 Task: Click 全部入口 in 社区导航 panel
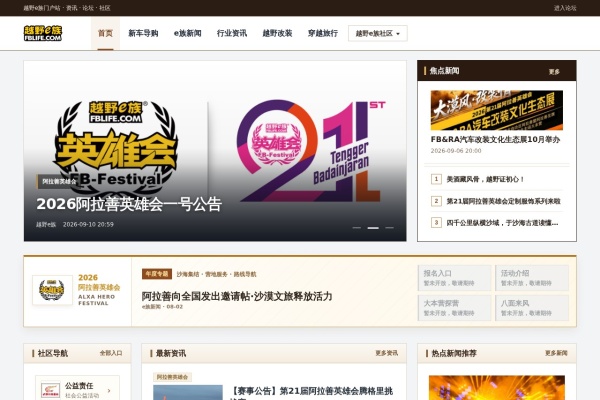coord(111,353)
